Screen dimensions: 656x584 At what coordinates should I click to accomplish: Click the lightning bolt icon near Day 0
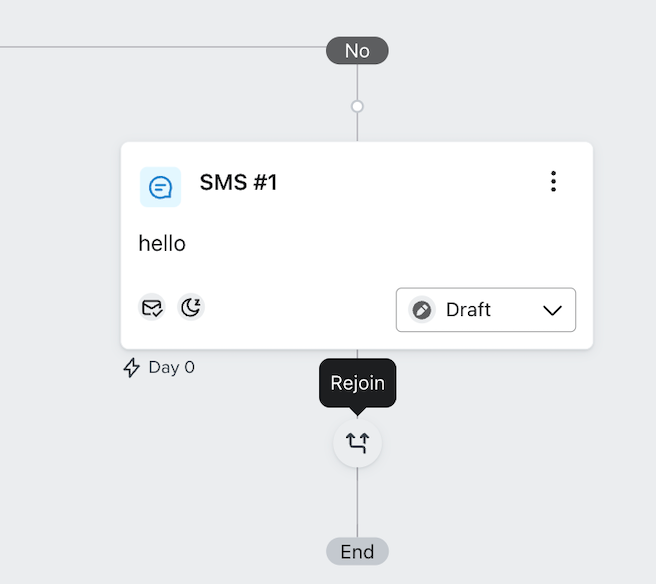[x=131, y=367]
